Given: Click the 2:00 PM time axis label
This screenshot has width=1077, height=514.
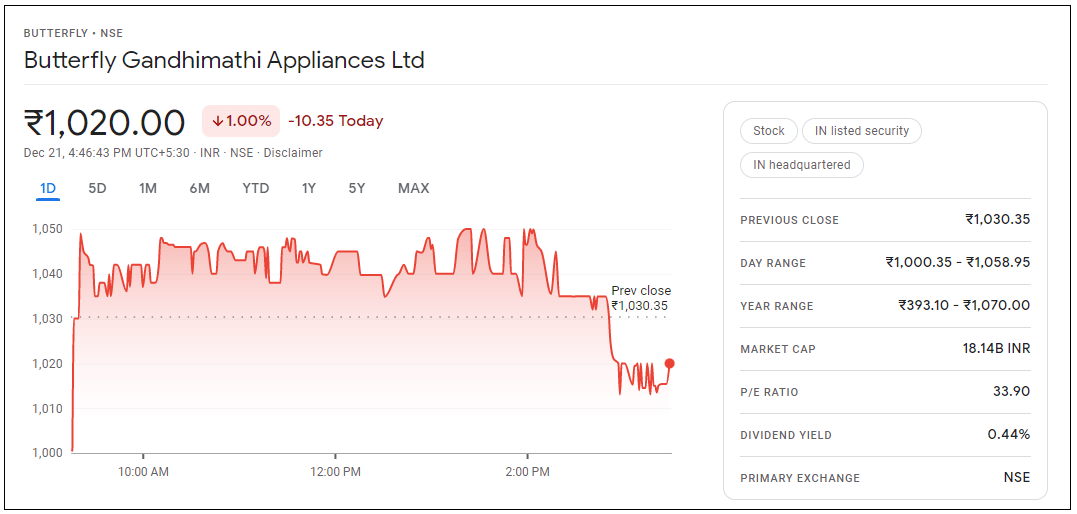Looking at the screenshot, I should pos(527,473).
